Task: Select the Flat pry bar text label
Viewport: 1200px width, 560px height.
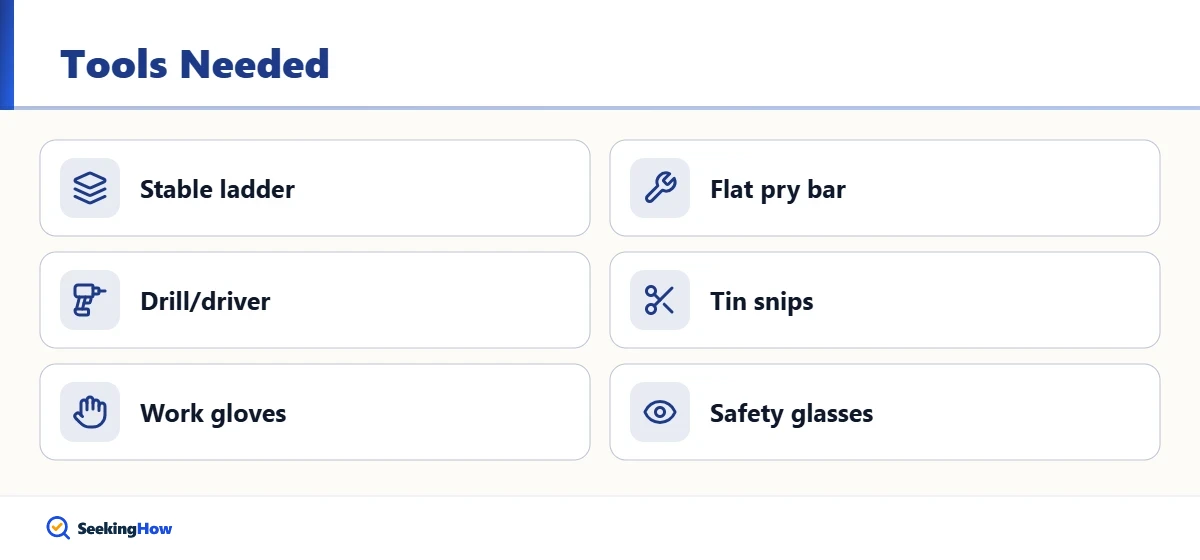Action: tap(778, 189)
